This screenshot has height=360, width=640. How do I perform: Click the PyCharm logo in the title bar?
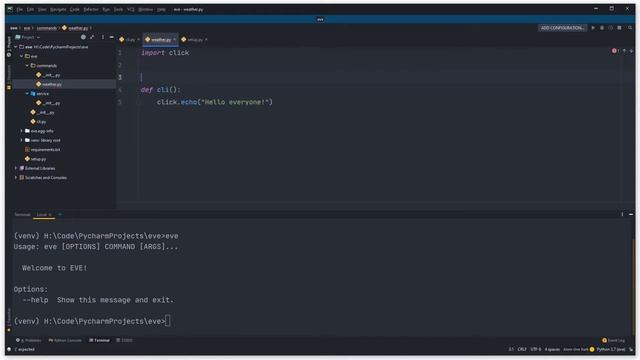click(x=10, y=9)
